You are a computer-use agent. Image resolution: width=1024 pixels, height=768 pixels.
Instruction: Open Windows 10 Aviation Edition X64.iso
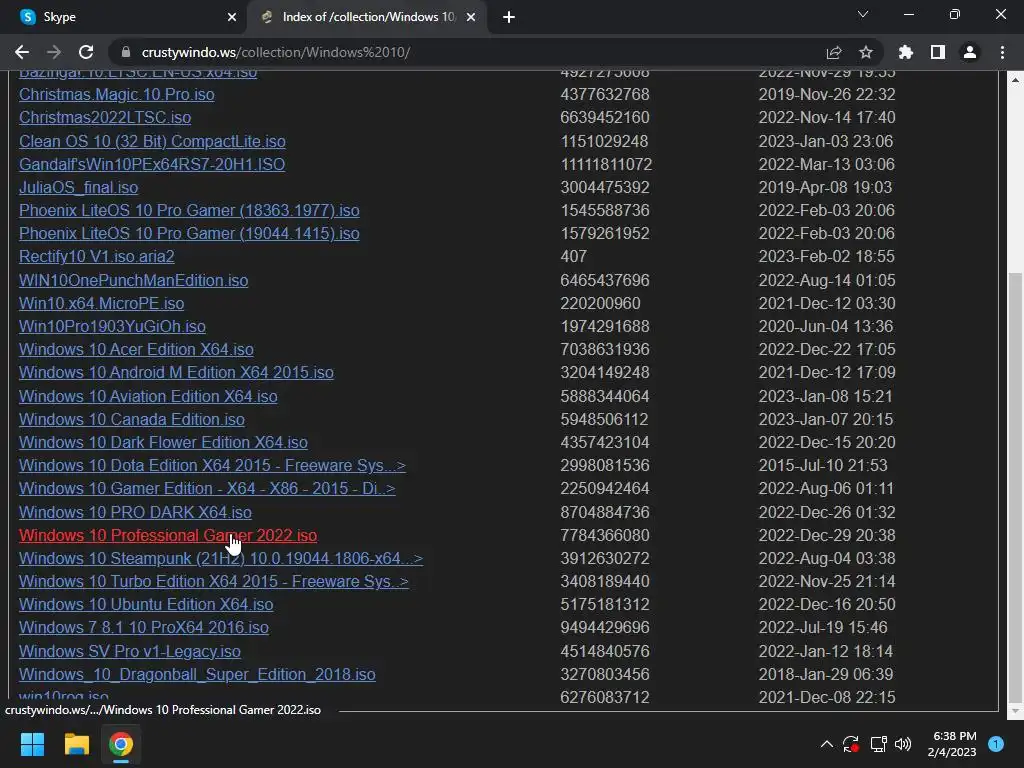click(148, 396)
